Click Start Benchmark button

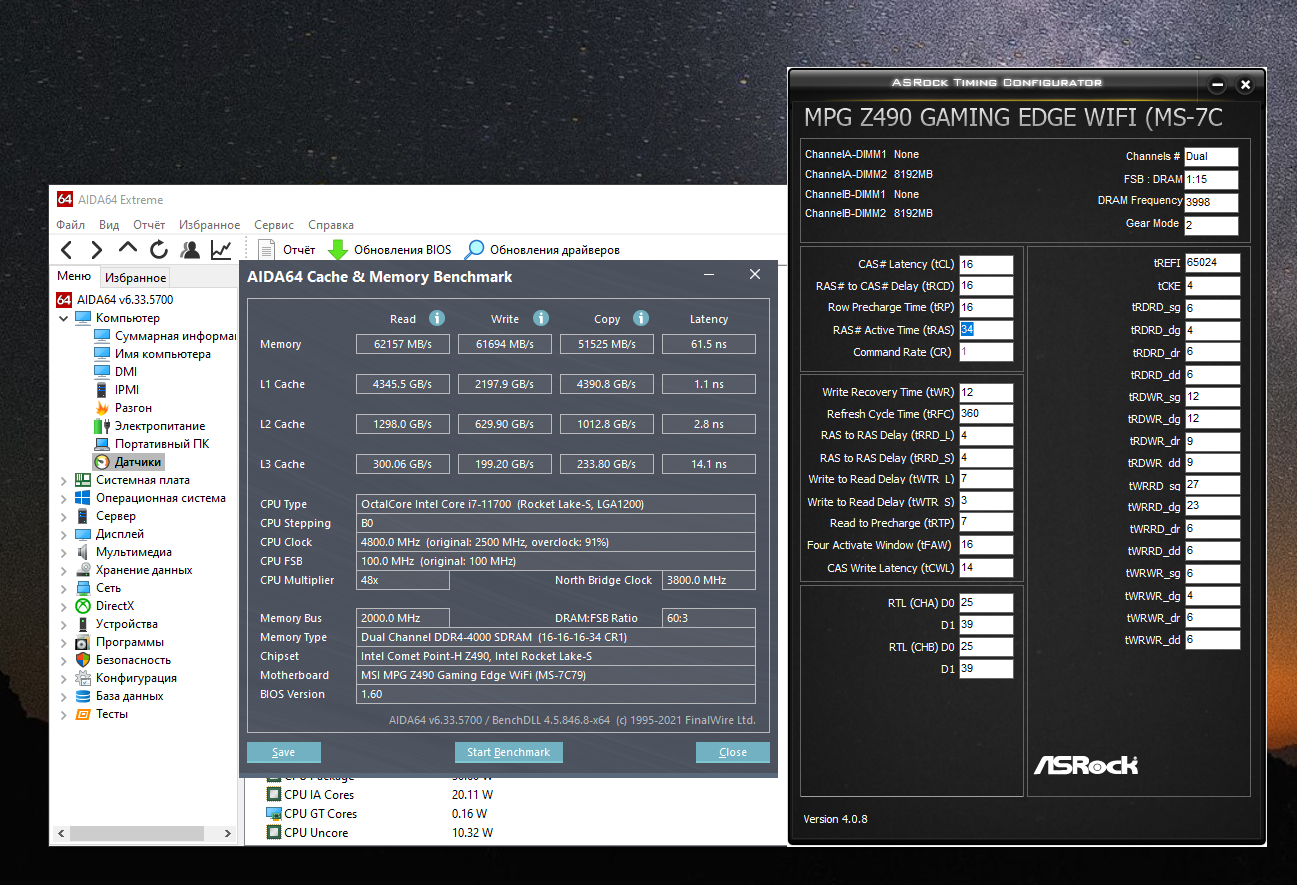(509, 752)
